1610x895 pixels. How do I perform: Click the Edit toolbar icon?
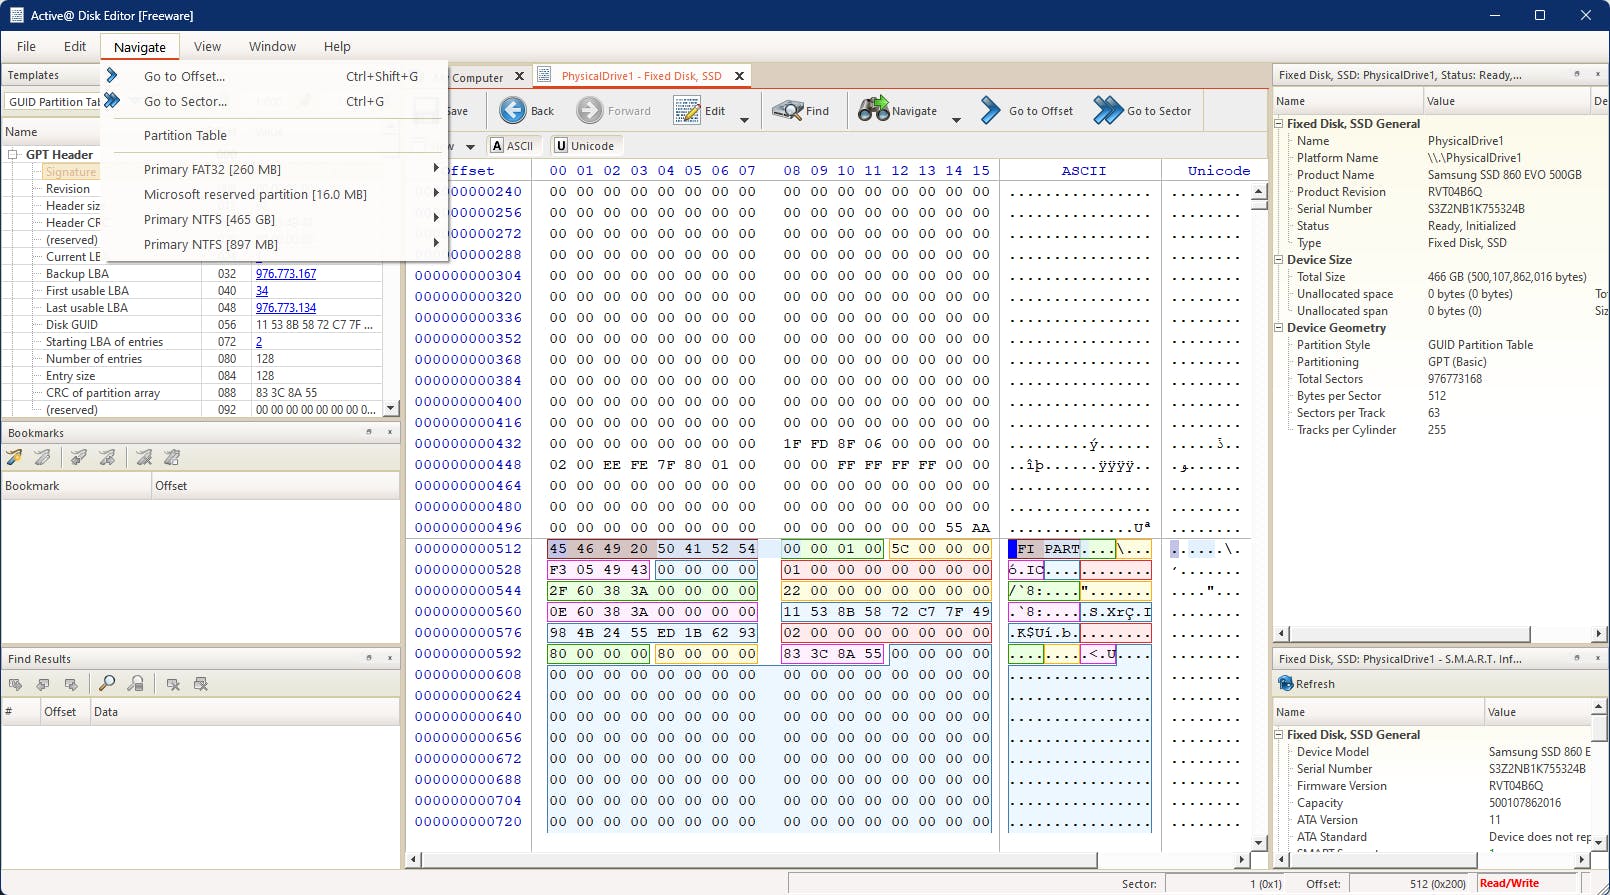click(687, 111)
